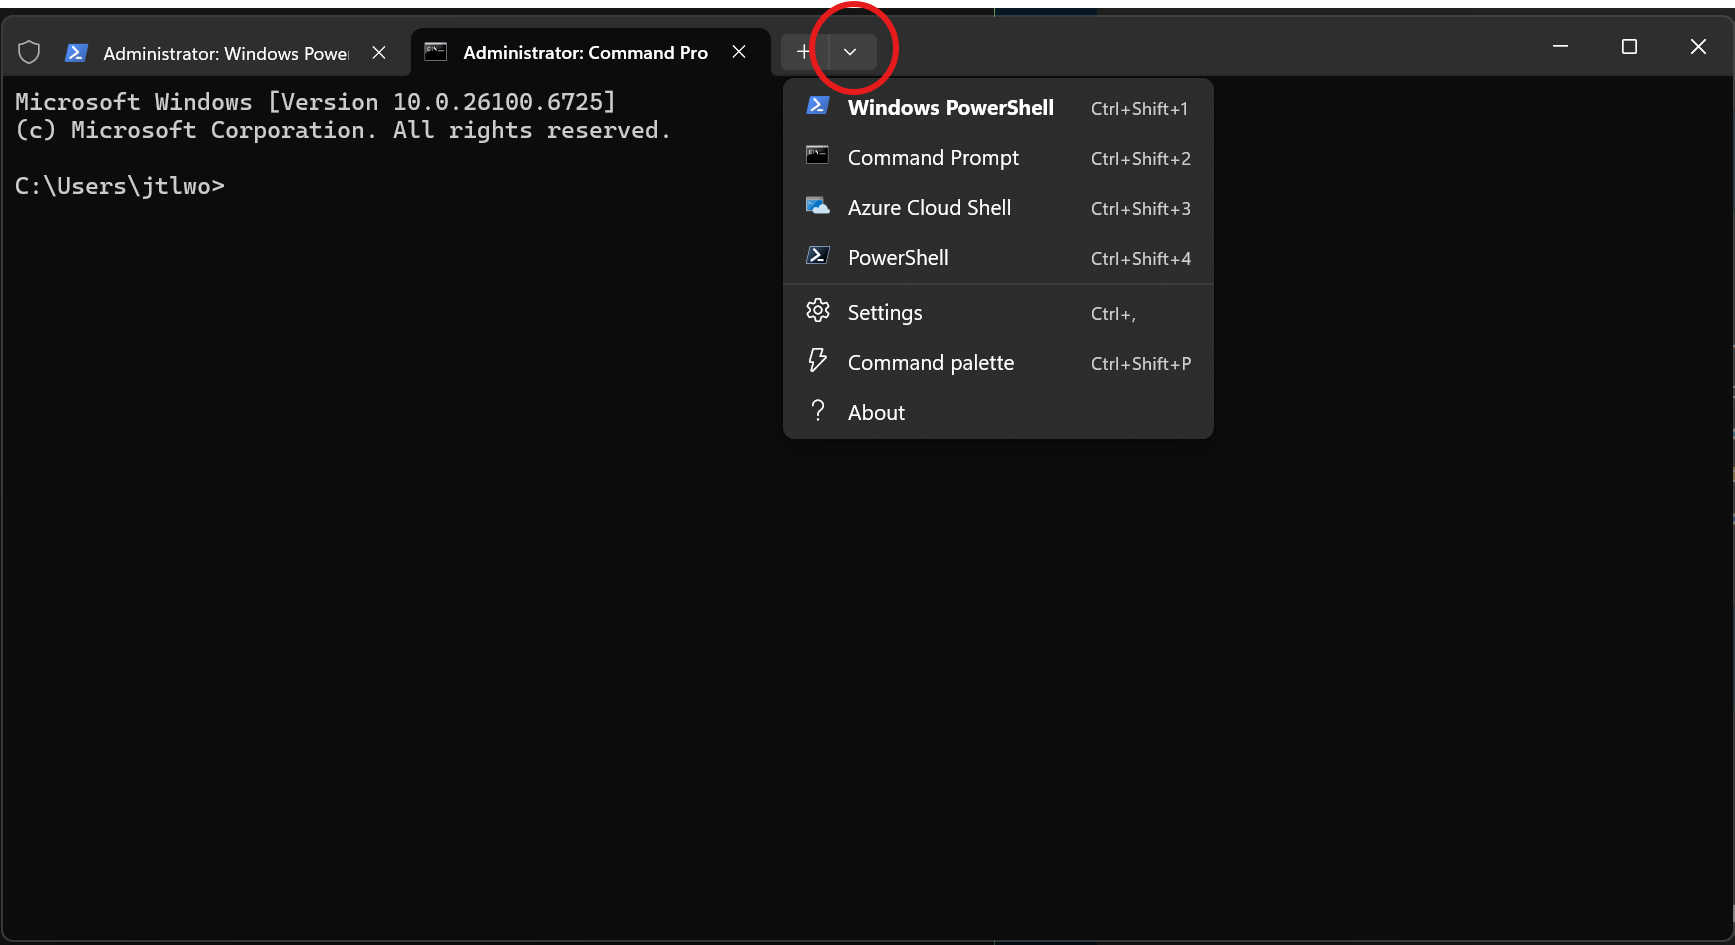1735x945 pixels.
Task: Open the Command palette menu entry
Action: [998, 363]
